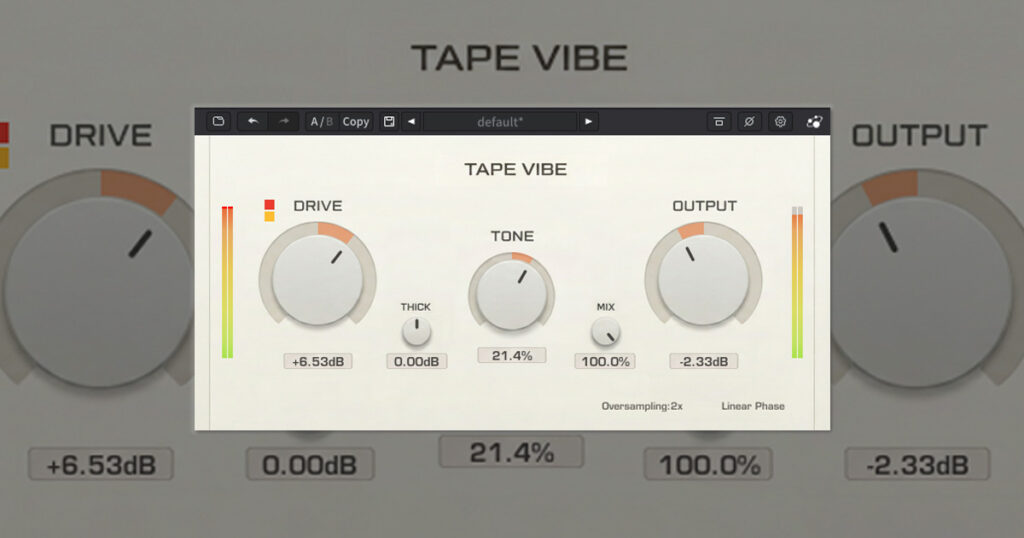Image resolution: width=1024 pixels, height=538 pixels.
Task: Click the orange indicator square beside DRIVE
Action: pyautogui.click(x=269, y=216)
